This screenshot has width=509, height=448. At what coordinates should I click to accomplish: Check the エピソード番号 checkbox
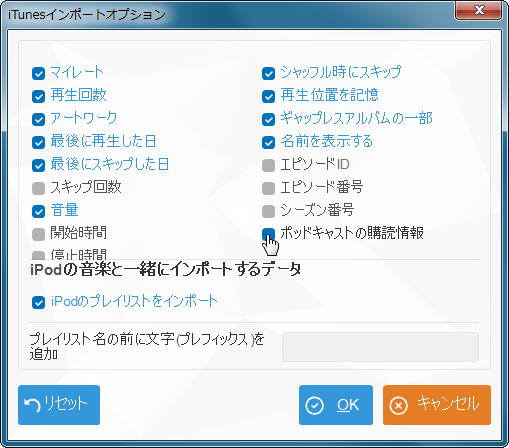[268, 188]
